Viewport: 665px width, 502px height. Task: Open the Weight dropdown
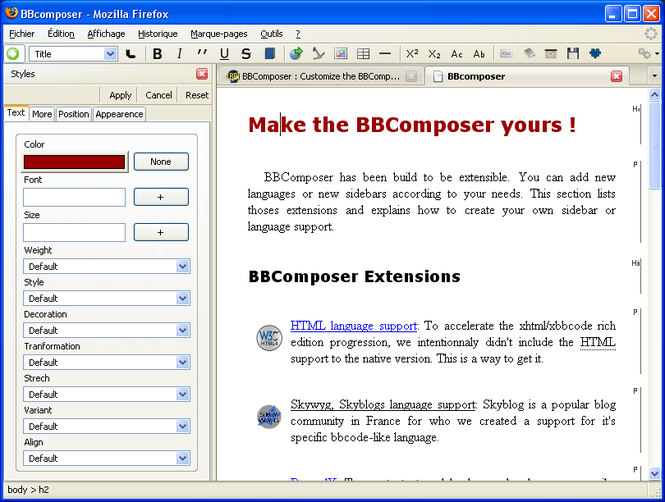tap(106, 266)
